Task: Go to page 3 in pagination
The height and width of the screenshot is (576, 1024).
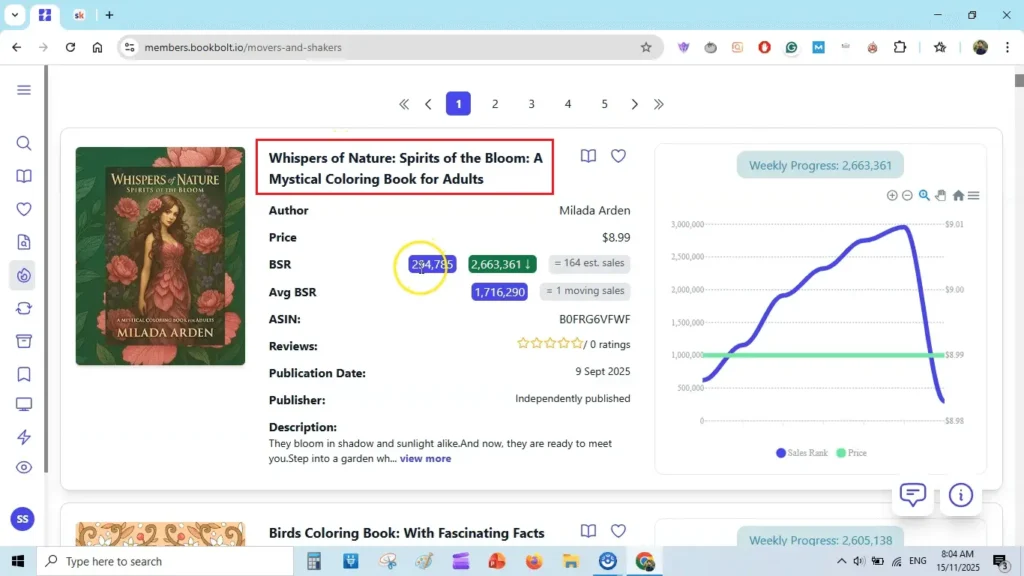Action: 531,104
